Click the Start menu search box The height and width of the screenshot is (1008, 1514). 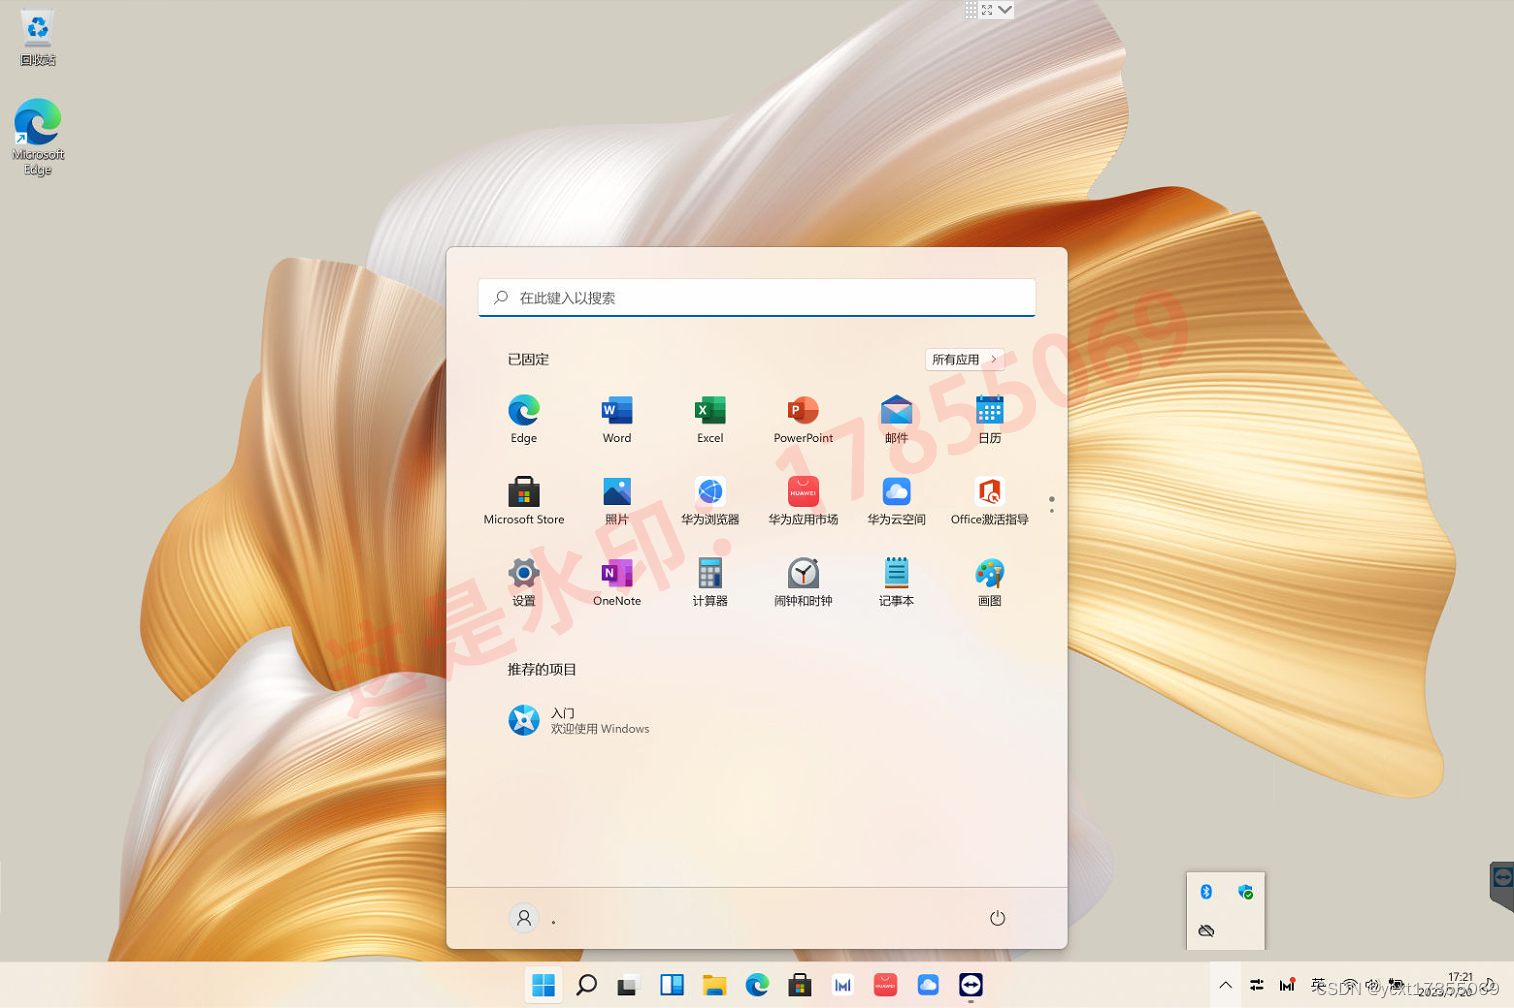pos(756,297)
